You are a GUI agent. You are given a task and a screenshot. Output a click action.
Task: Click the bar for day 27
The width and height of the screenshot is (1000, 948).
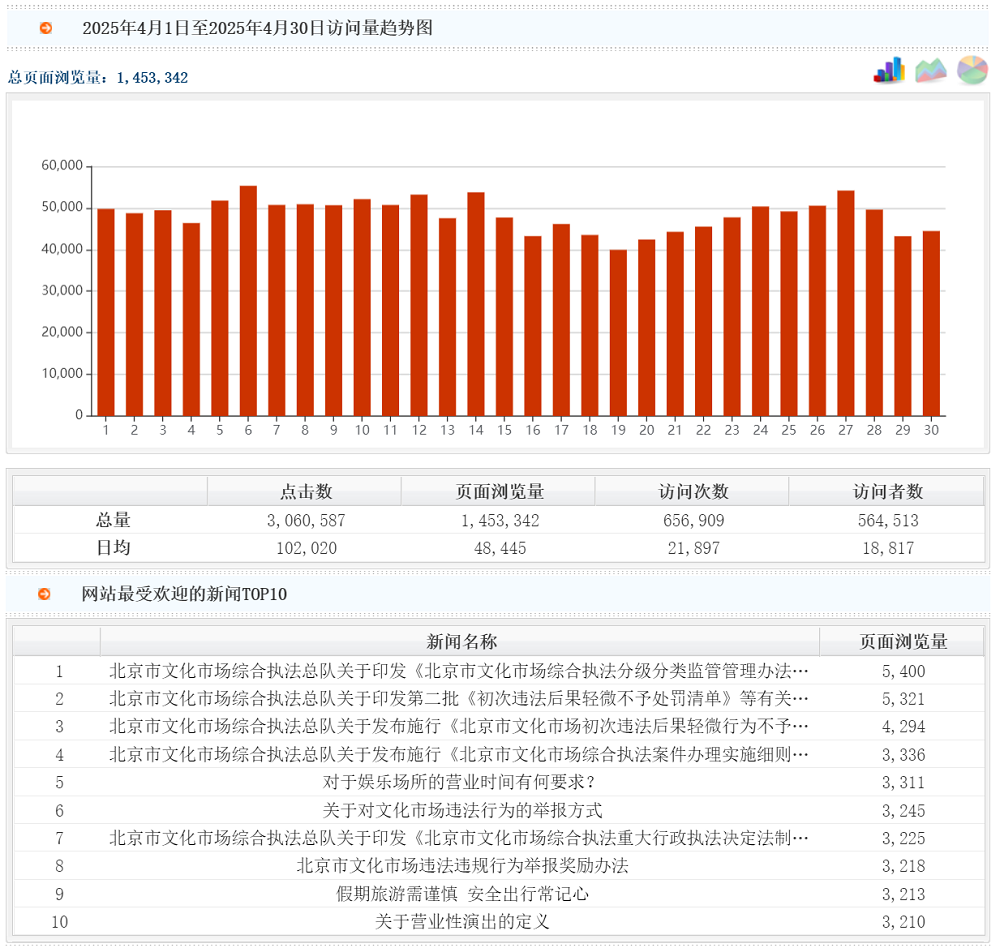(x=846, y=303)
